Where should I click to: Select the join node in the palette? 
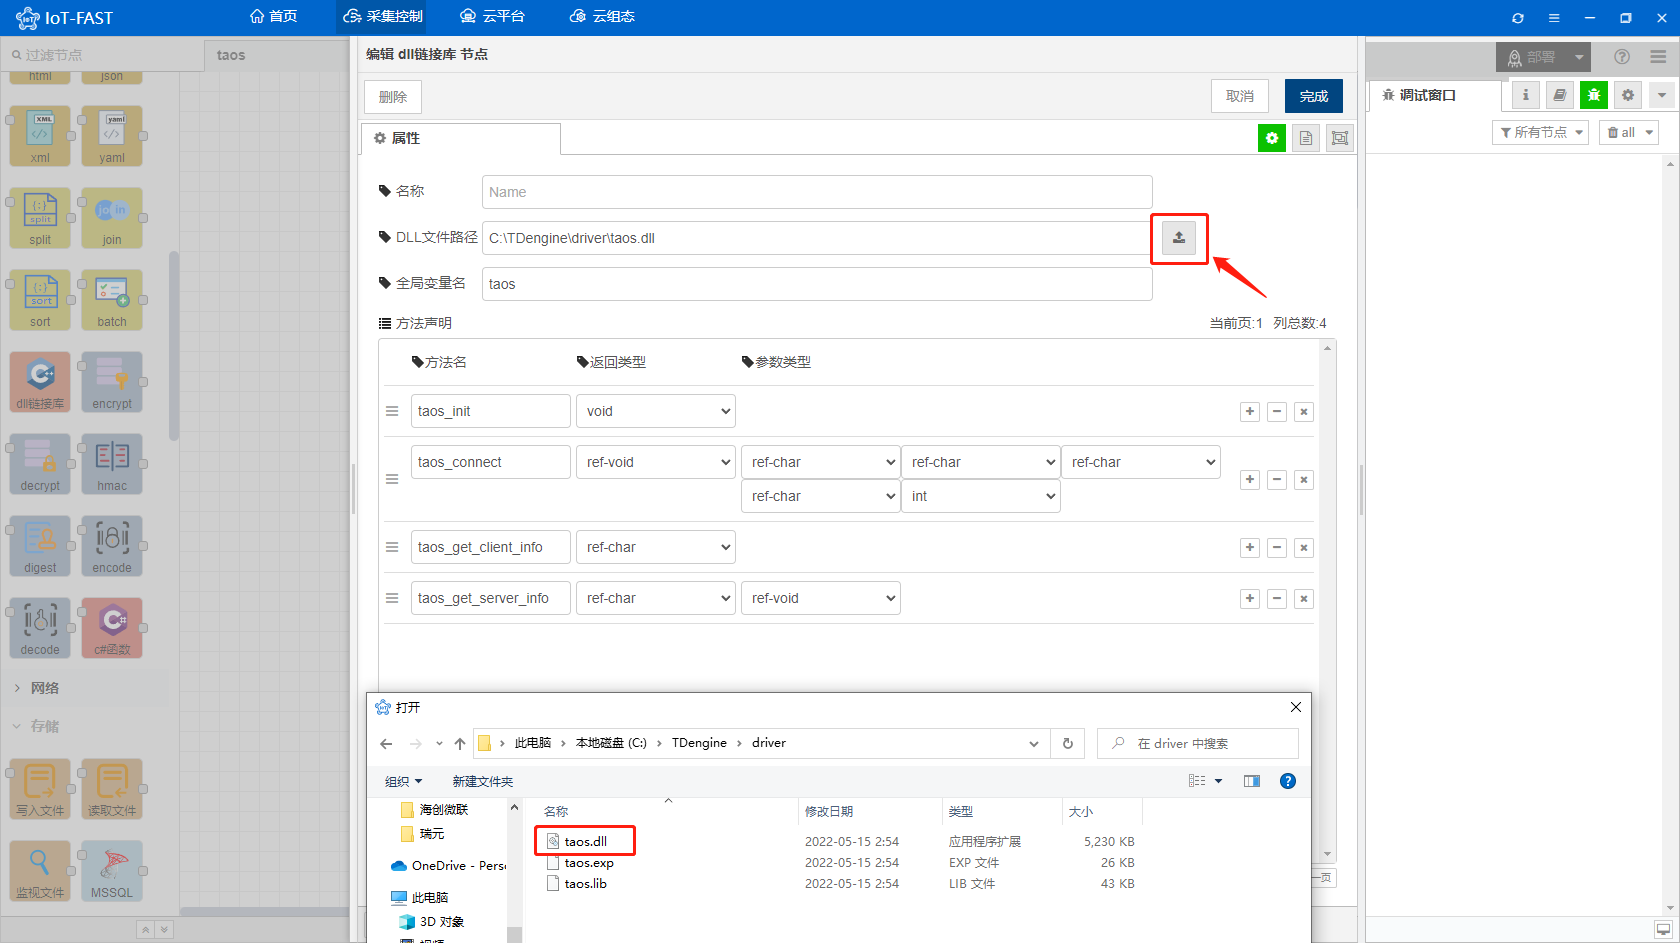tap(112, 218)
